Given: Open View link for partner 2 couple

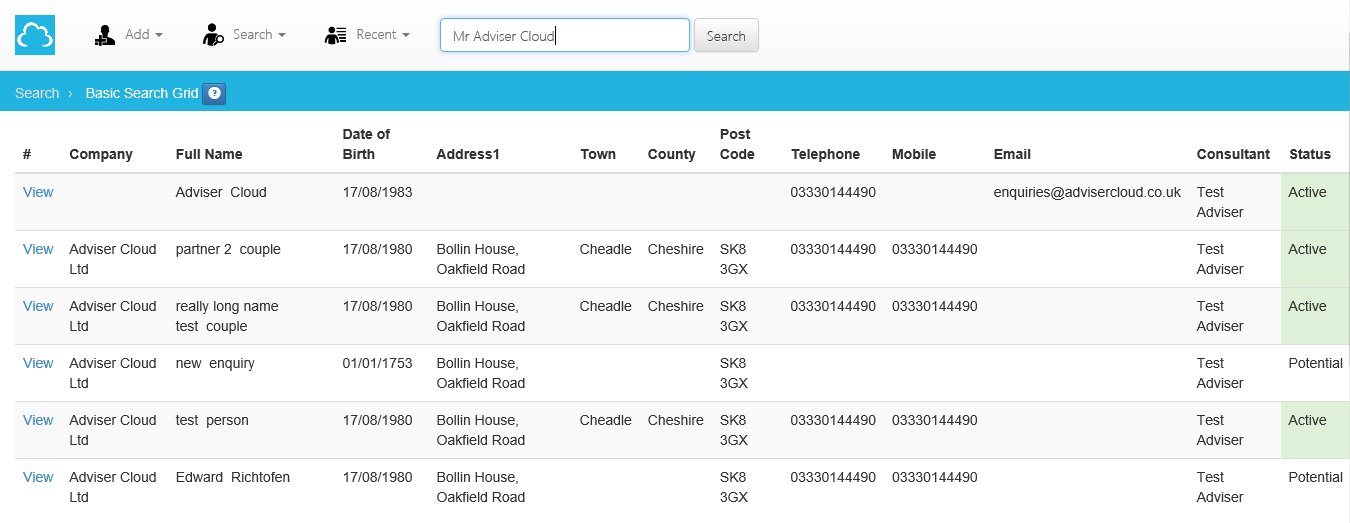Looking at the screenshot, I should 38,249.
